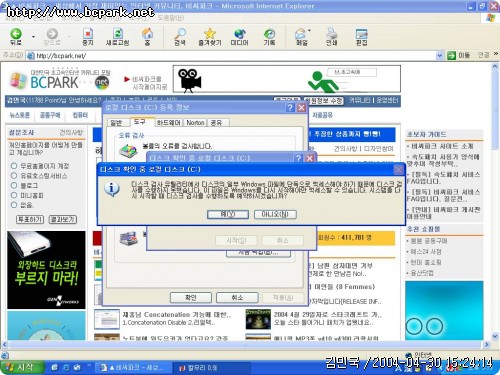This screenshot has height=375, width=500.
Task: Switch to the 도구 tab in properties dialog
Action: (140, 122)
